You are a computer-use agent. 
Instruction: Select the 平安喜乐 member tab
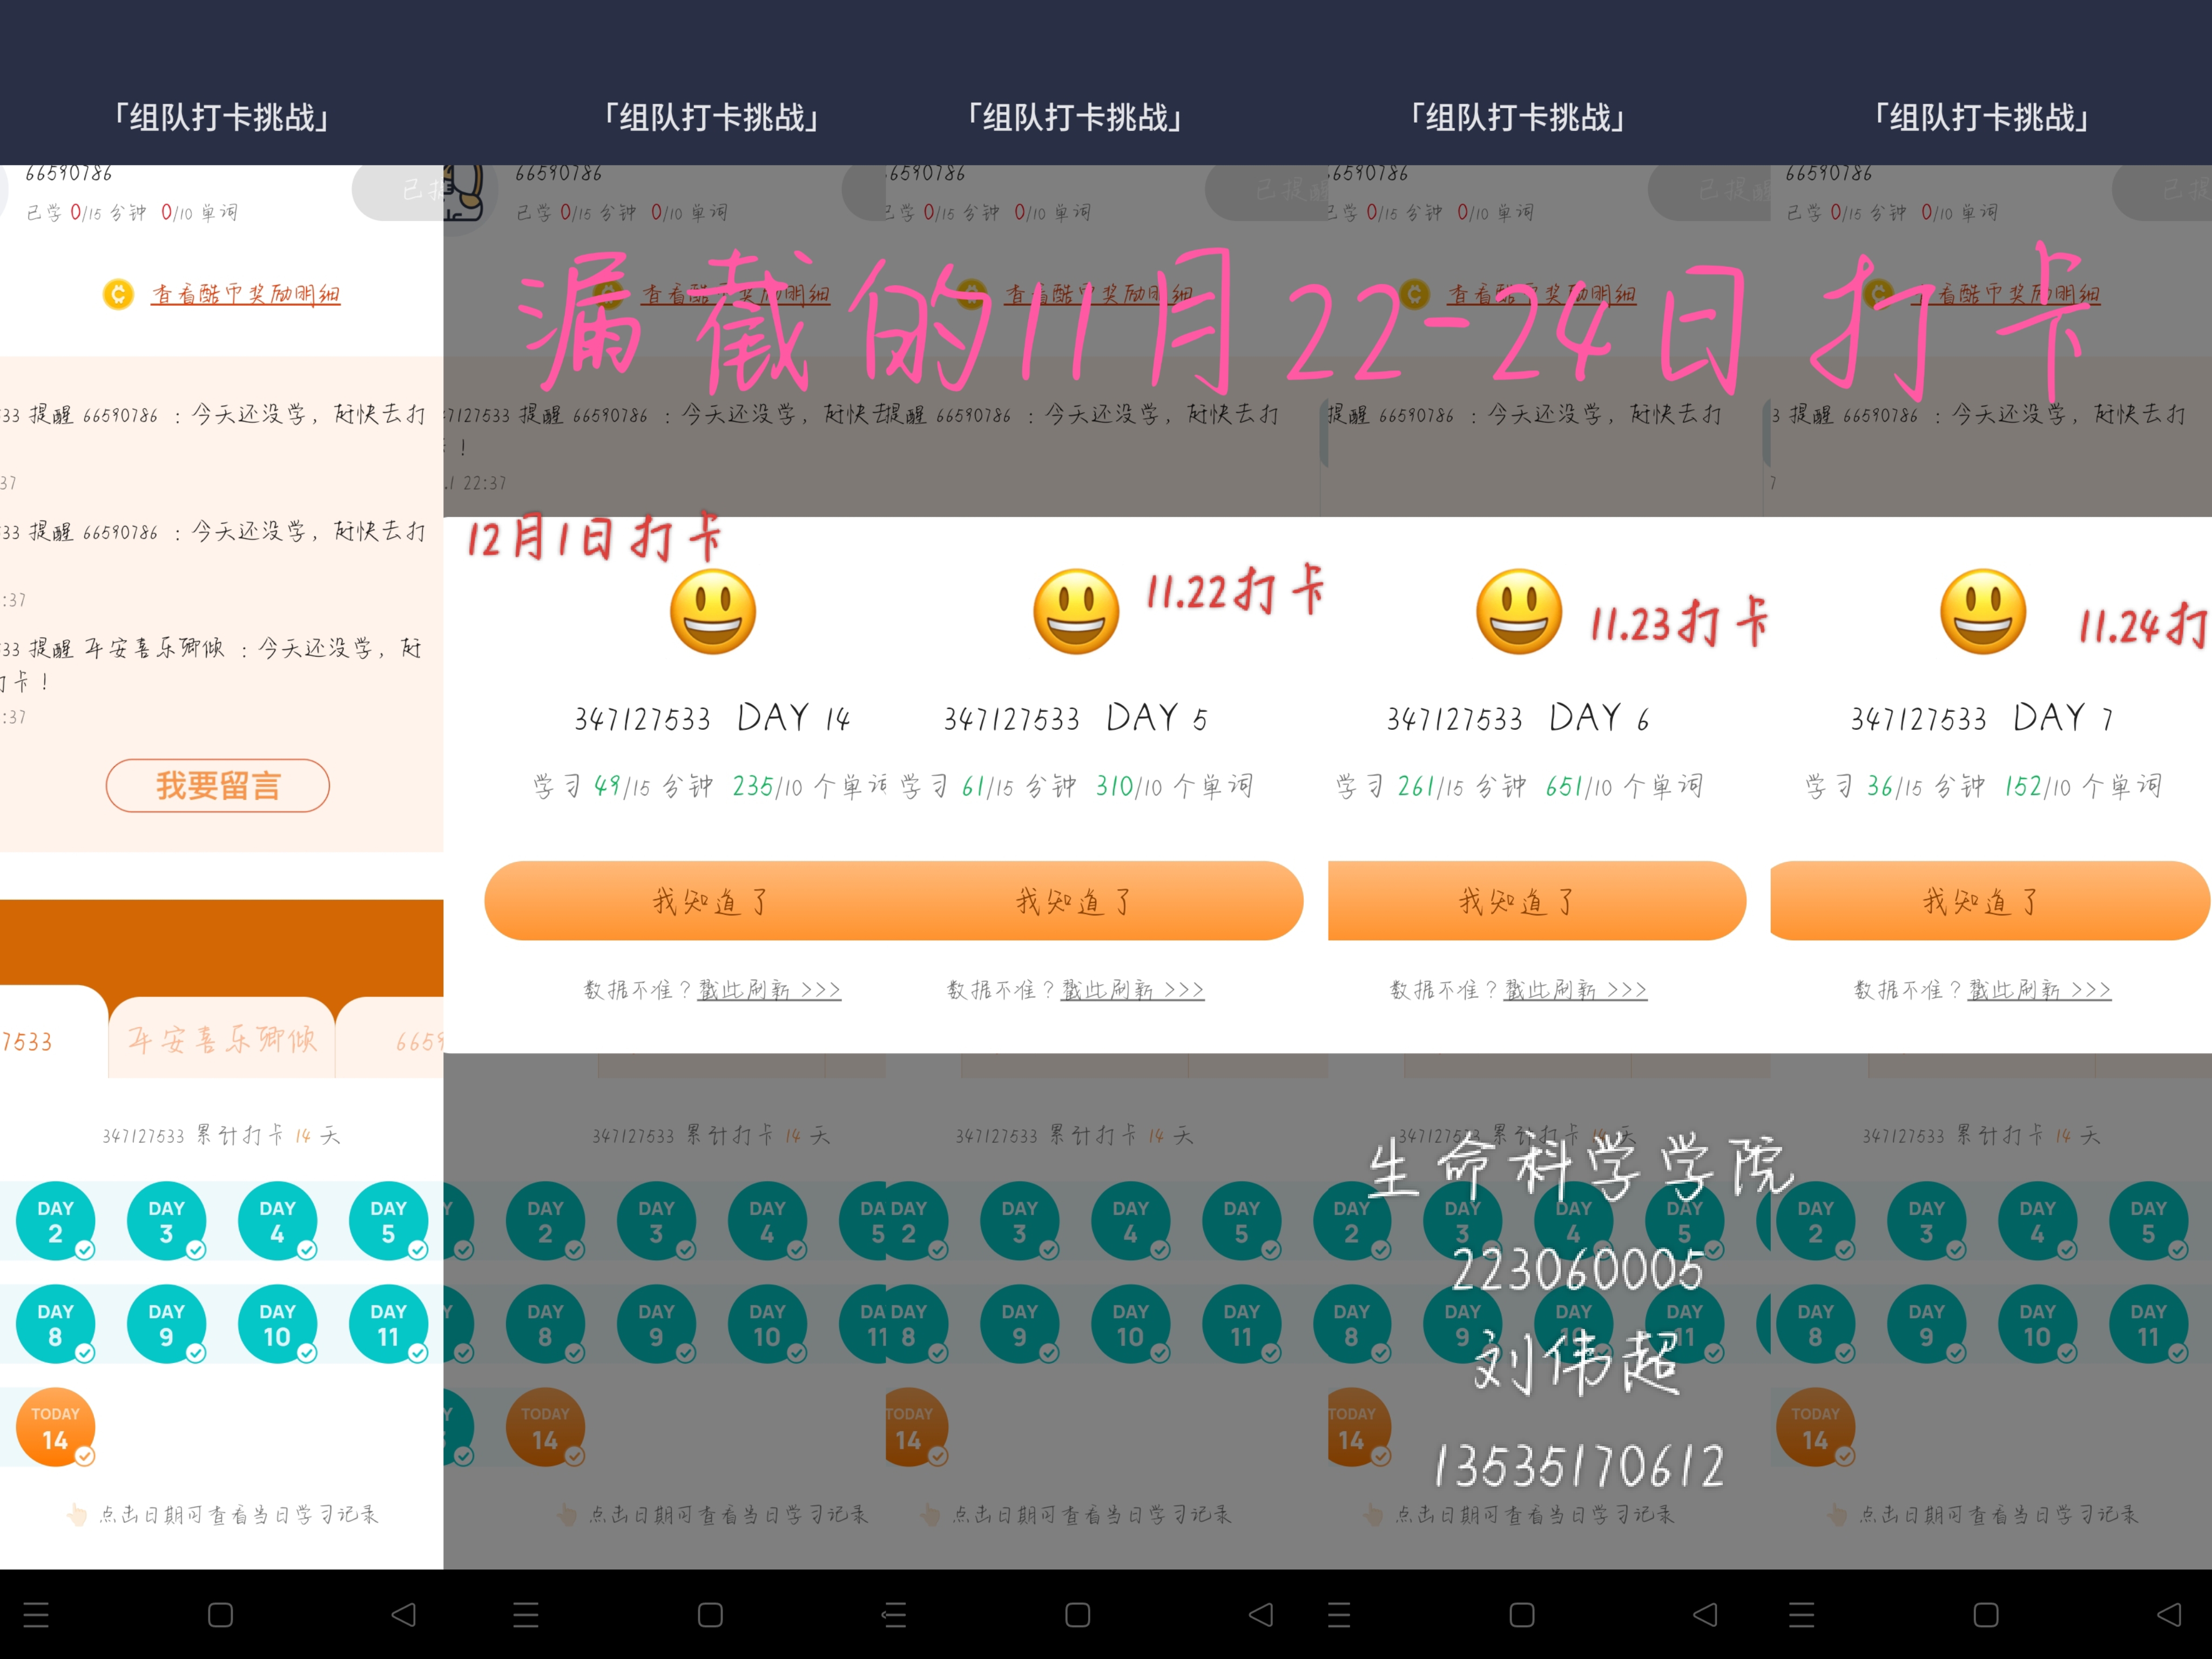click(222, 1040)
